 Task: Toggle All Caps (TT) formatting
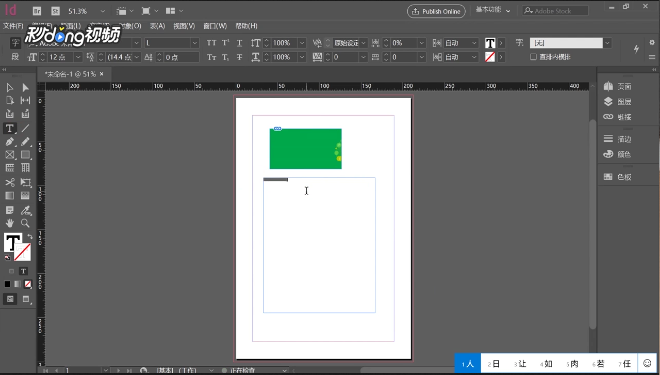(x=211, y=43)
